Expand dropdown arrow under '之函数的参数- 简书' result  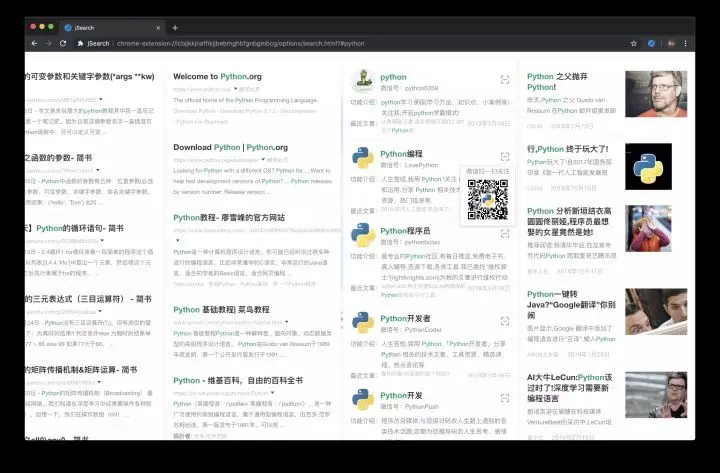click(x=97, y=170)
